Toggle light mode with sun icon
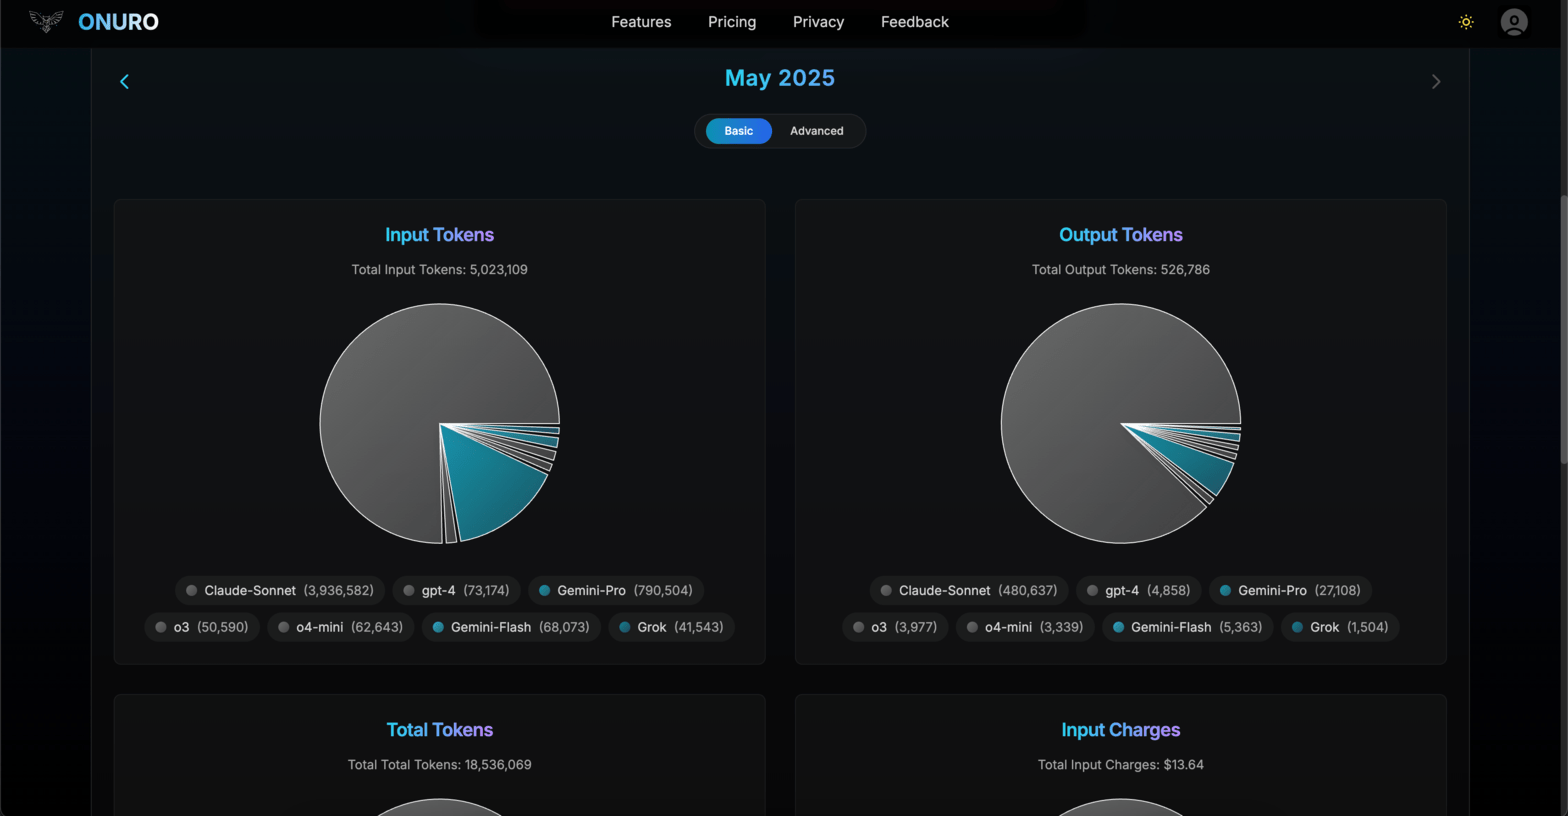1568x816 pixels. (x=1466, y=22)
